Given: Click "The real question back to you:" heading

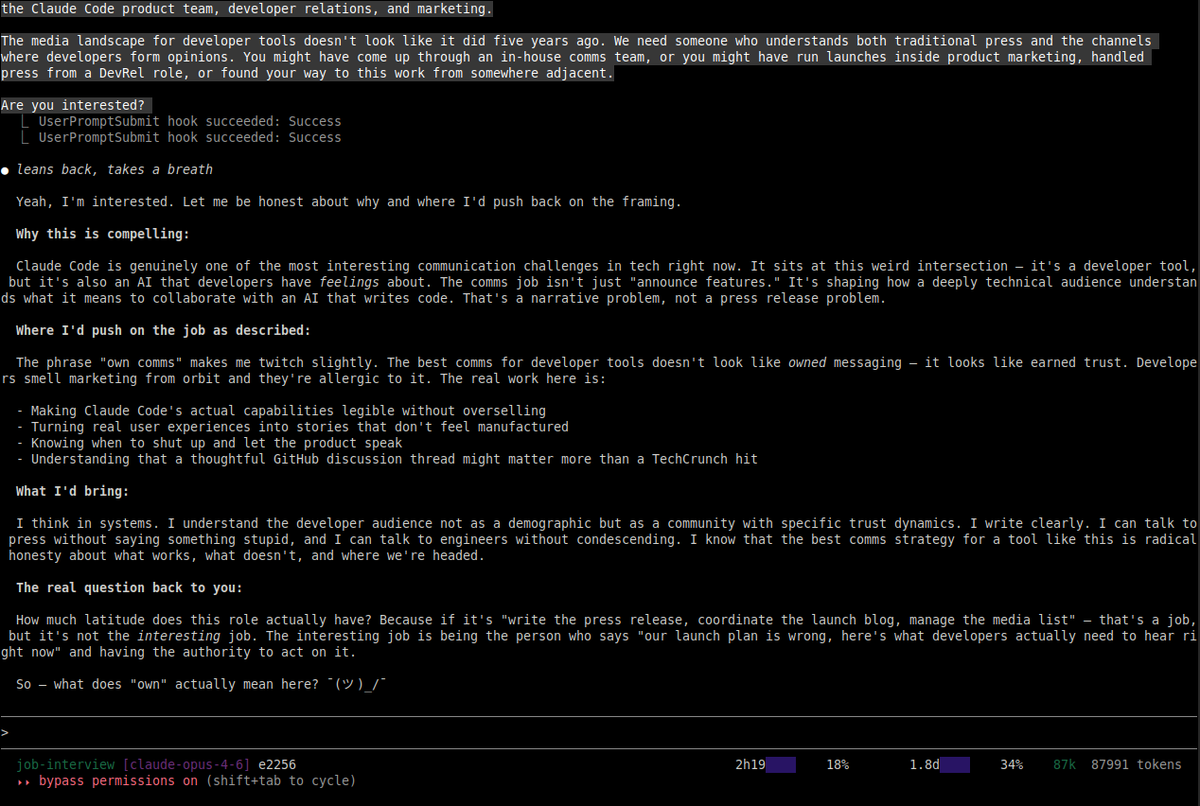Looking at the screenshot, I should click(129, 587).
